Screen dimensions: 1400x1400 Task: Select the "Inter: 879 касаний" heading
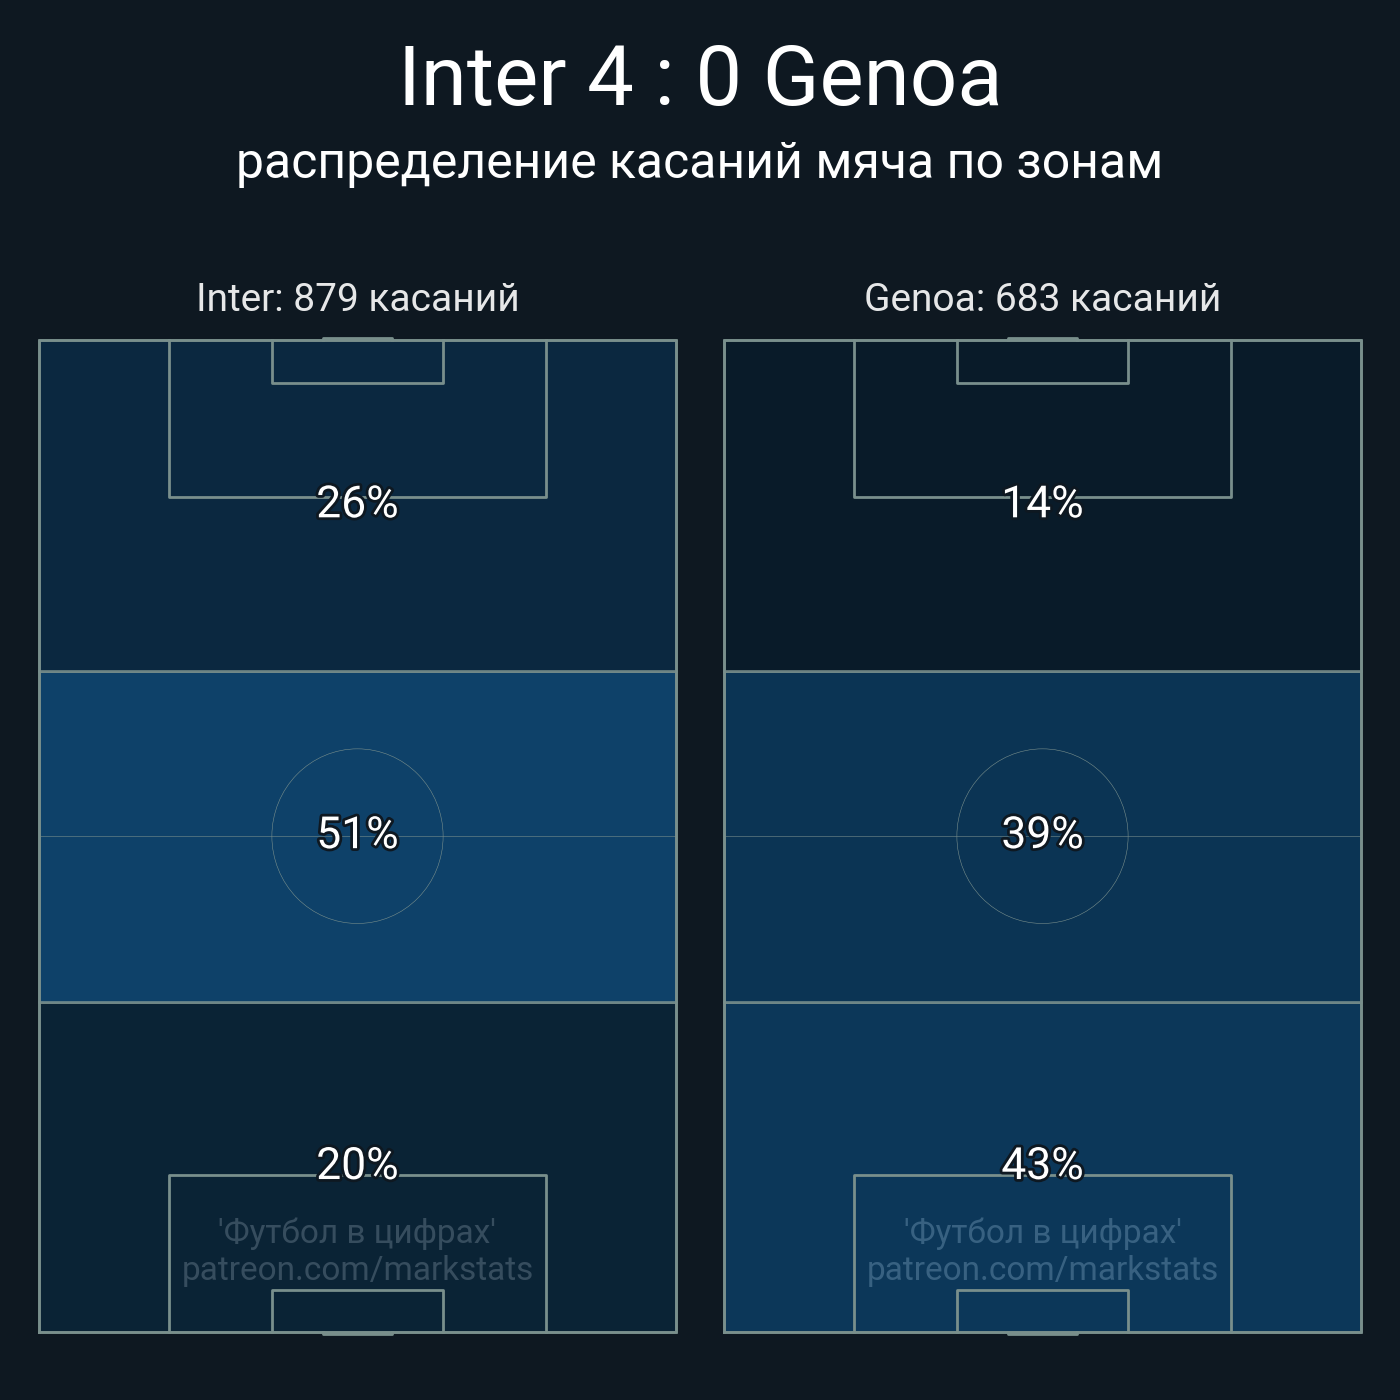pos(357,298)
